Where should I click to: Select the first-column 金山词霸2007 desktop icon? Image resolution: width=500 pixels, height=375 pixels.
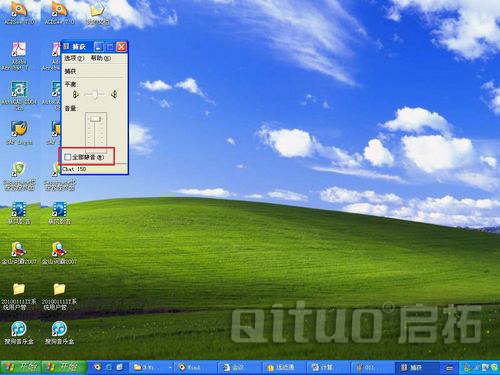(x=19, y=253)
